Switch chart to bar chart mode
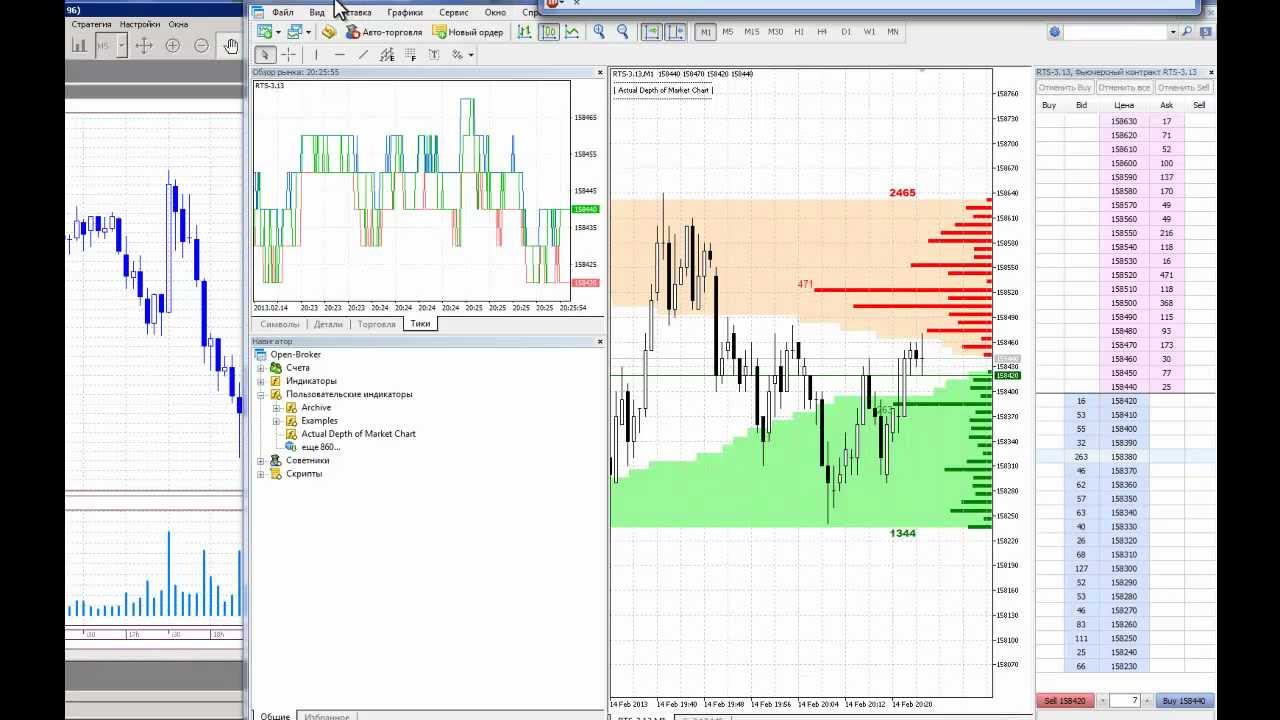 click(525, 32)
